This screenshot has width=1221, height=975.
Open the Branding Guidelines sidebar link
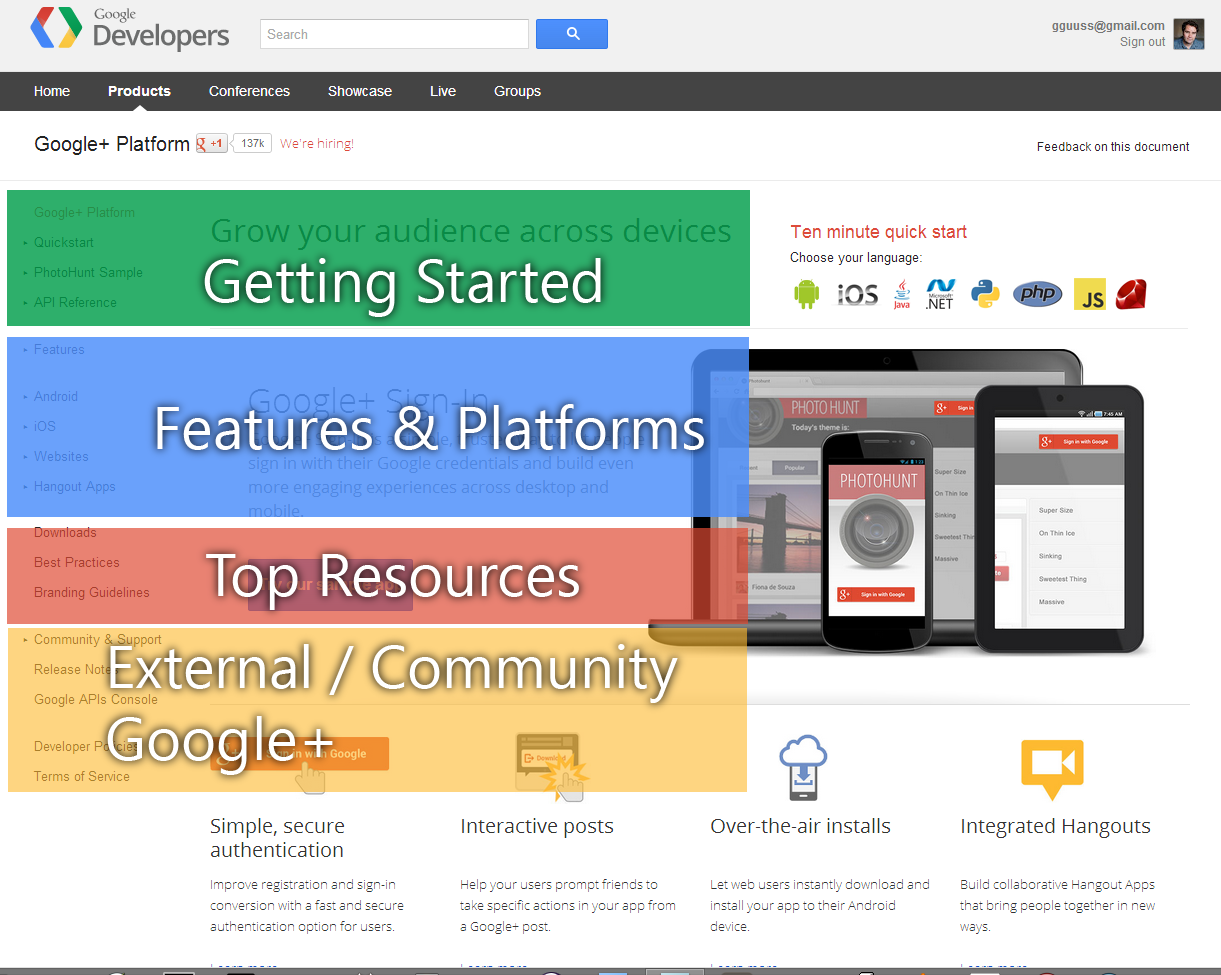91,593
